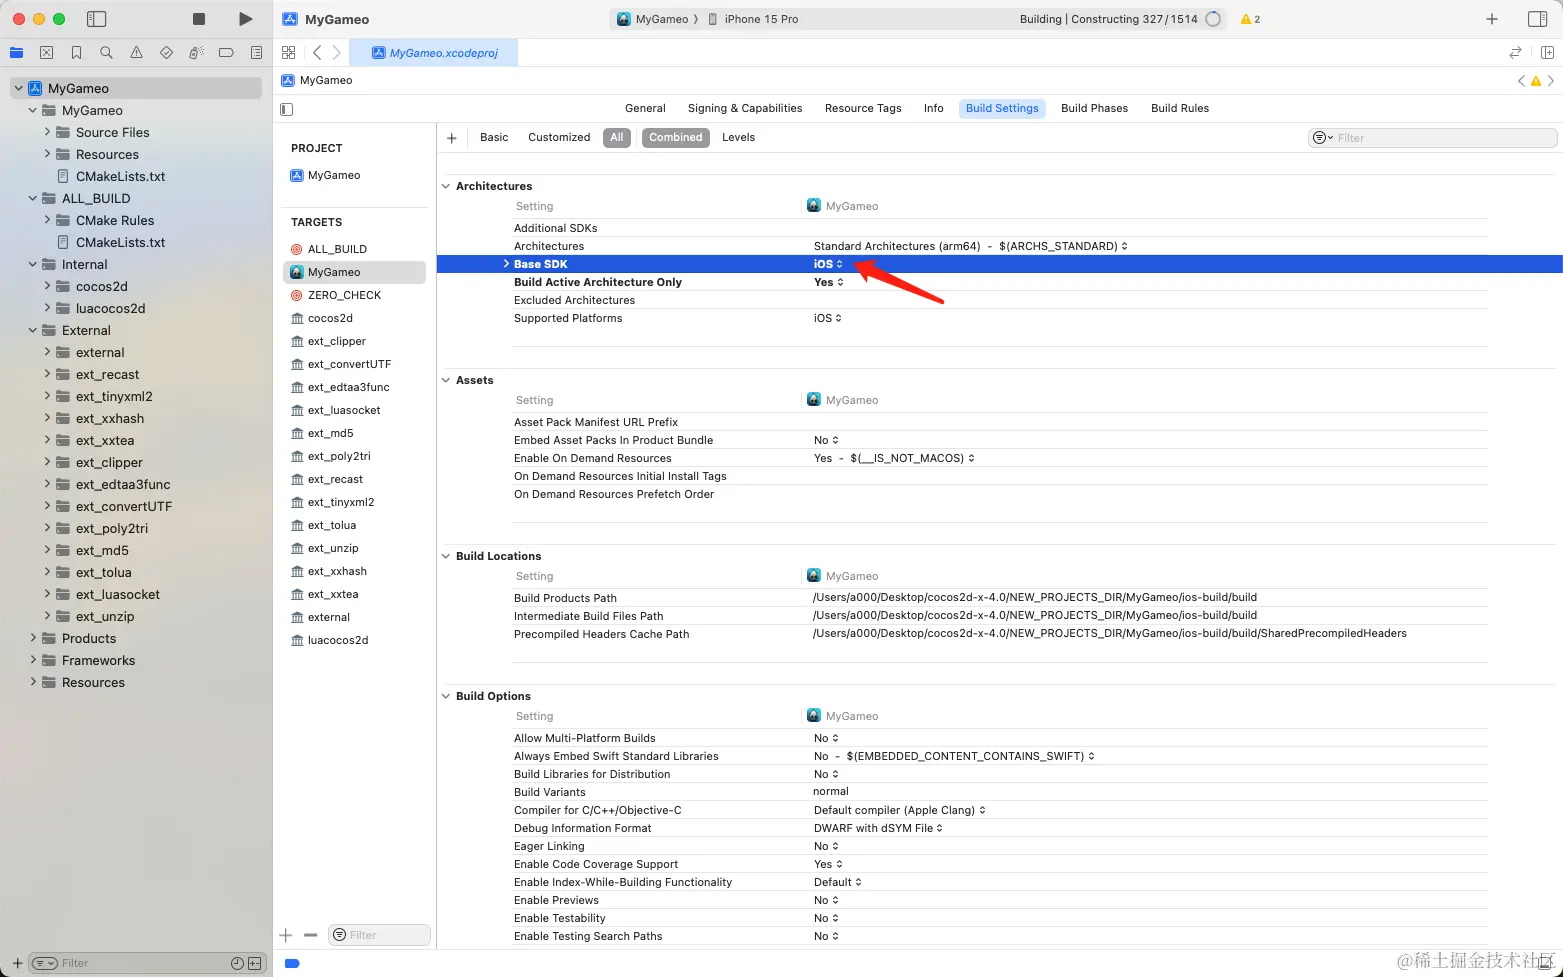Collapse the Assets section
Screen dimensions: 1563x977
(446, 380)
